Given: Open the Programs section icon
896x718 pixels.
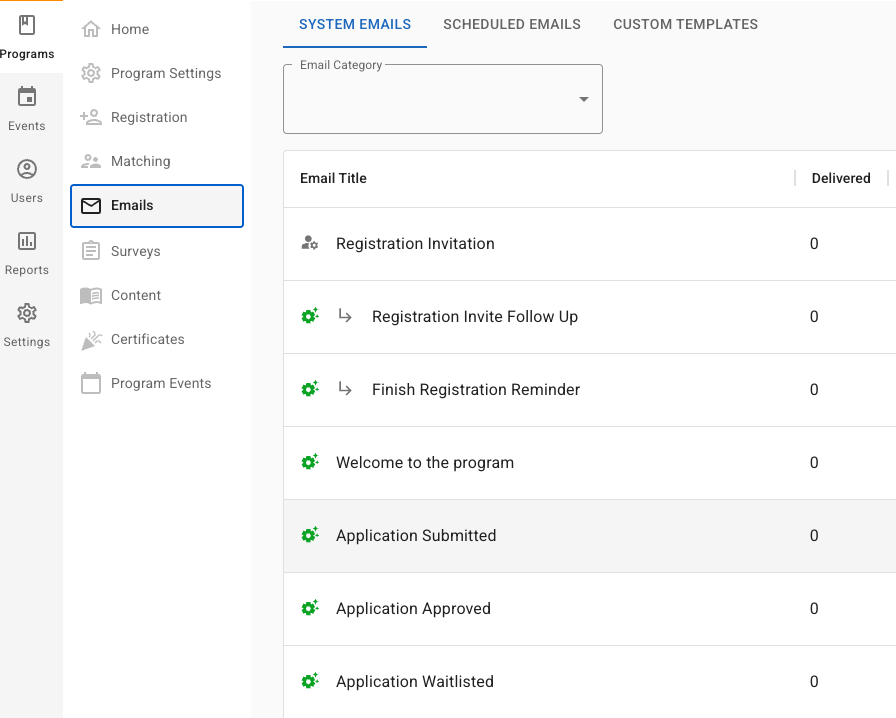Looking at the screenshot, I should [27, 26].
